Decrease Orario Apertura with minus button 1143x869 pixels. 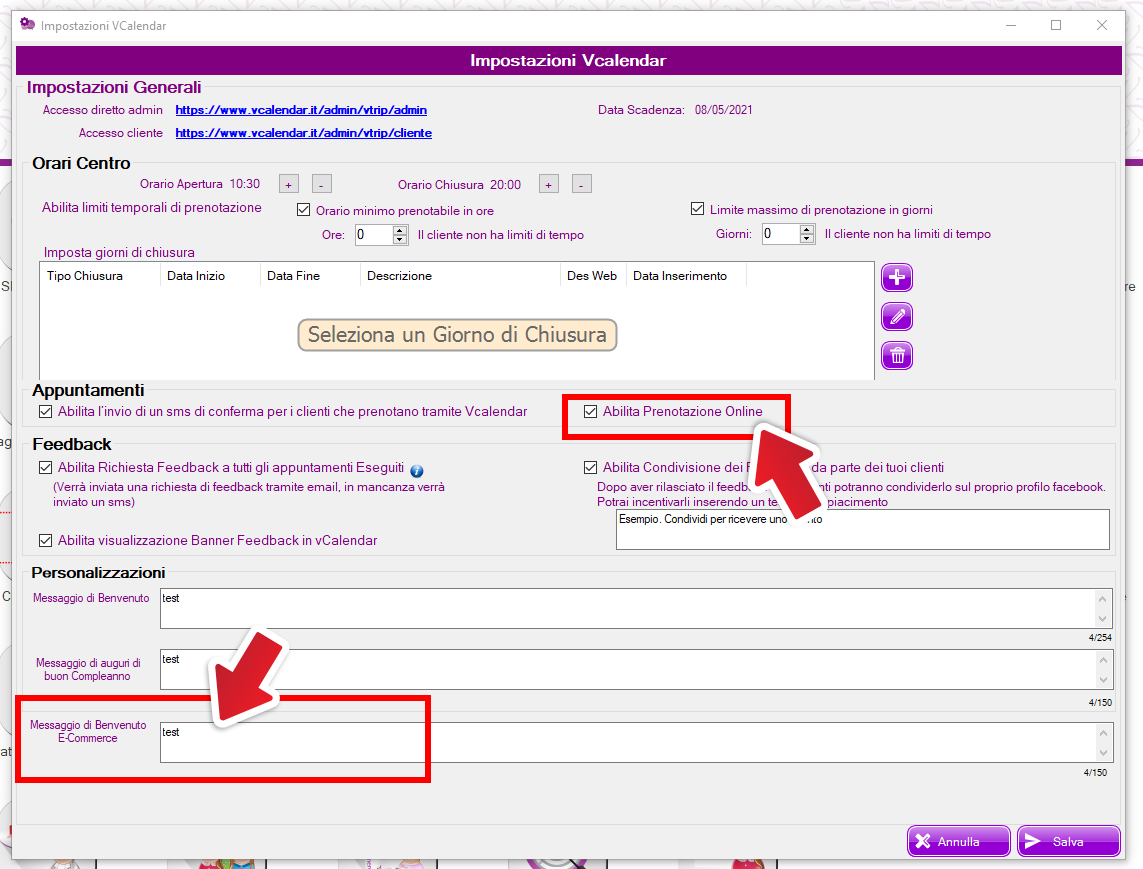[x=321, y=184]
